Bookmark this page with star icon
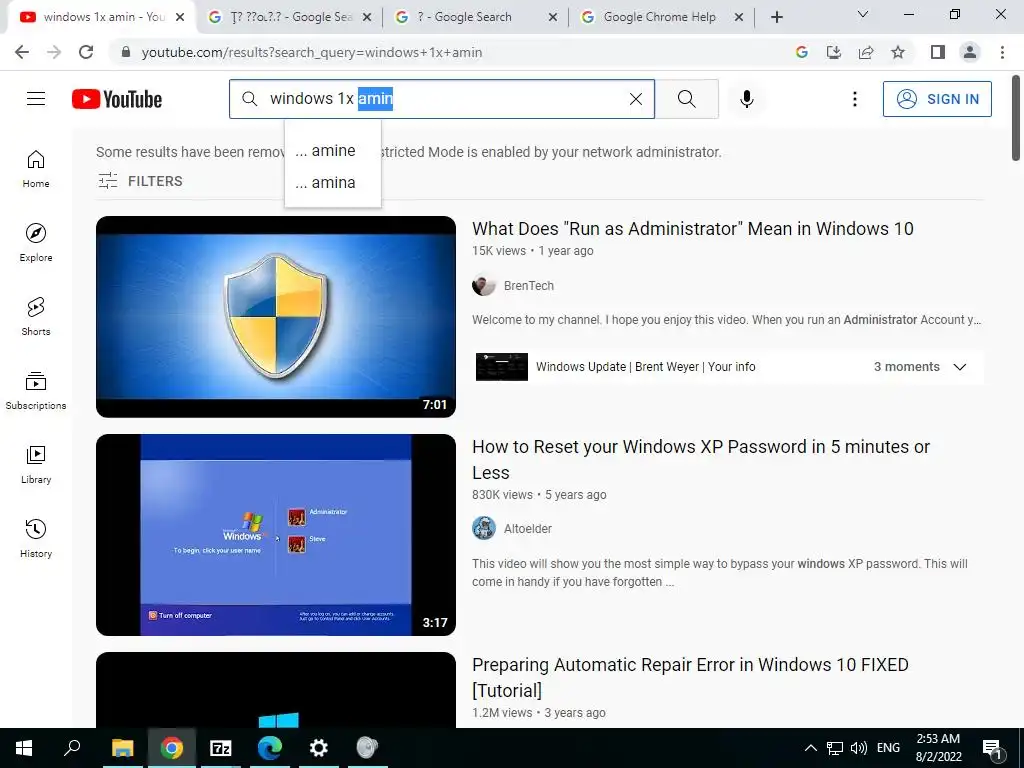Image resolution: width=1024 pixels, height=768 pixels. click(x=898, y=52)
